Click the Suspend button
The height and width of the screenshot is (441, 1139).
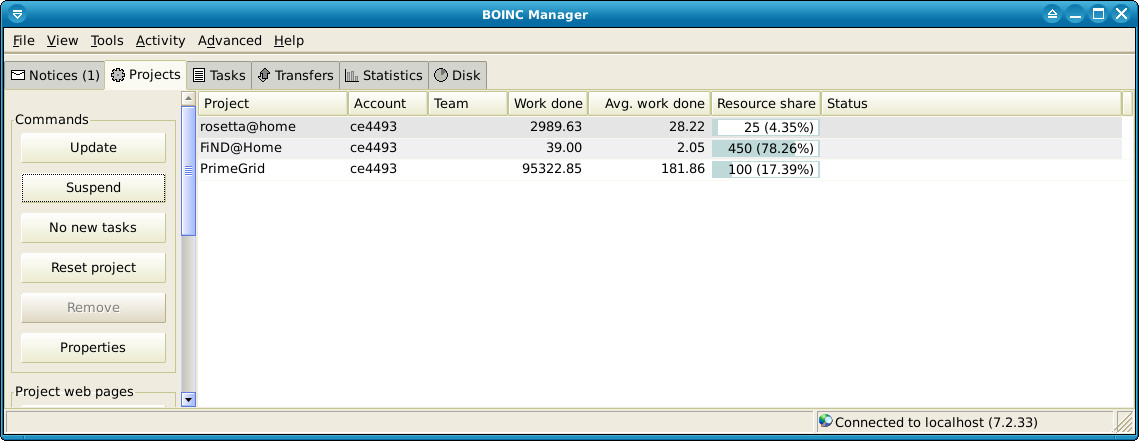(93, 187)
